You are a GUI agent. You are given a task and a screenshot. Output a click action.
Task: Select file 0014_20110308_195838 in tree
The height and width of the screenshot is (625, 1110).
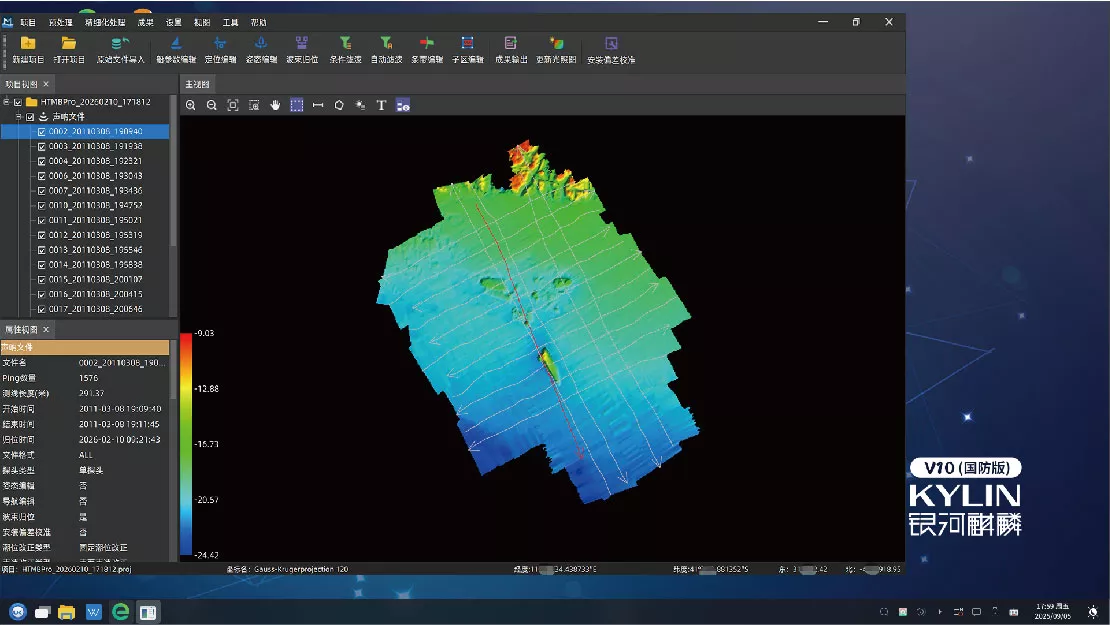click(96, 265)
